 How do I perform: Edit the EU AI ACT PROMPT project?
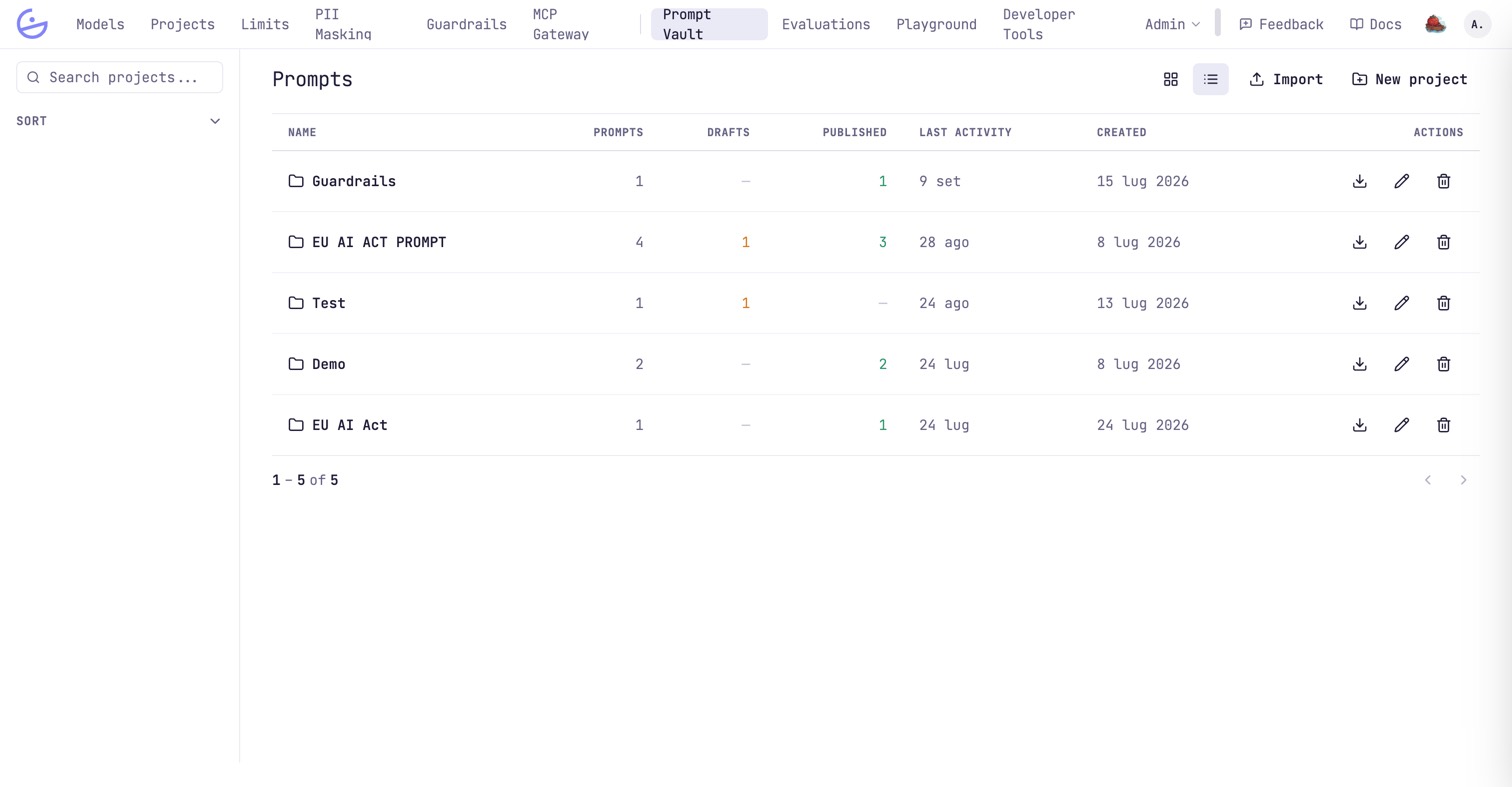(x=1401, y=242)
